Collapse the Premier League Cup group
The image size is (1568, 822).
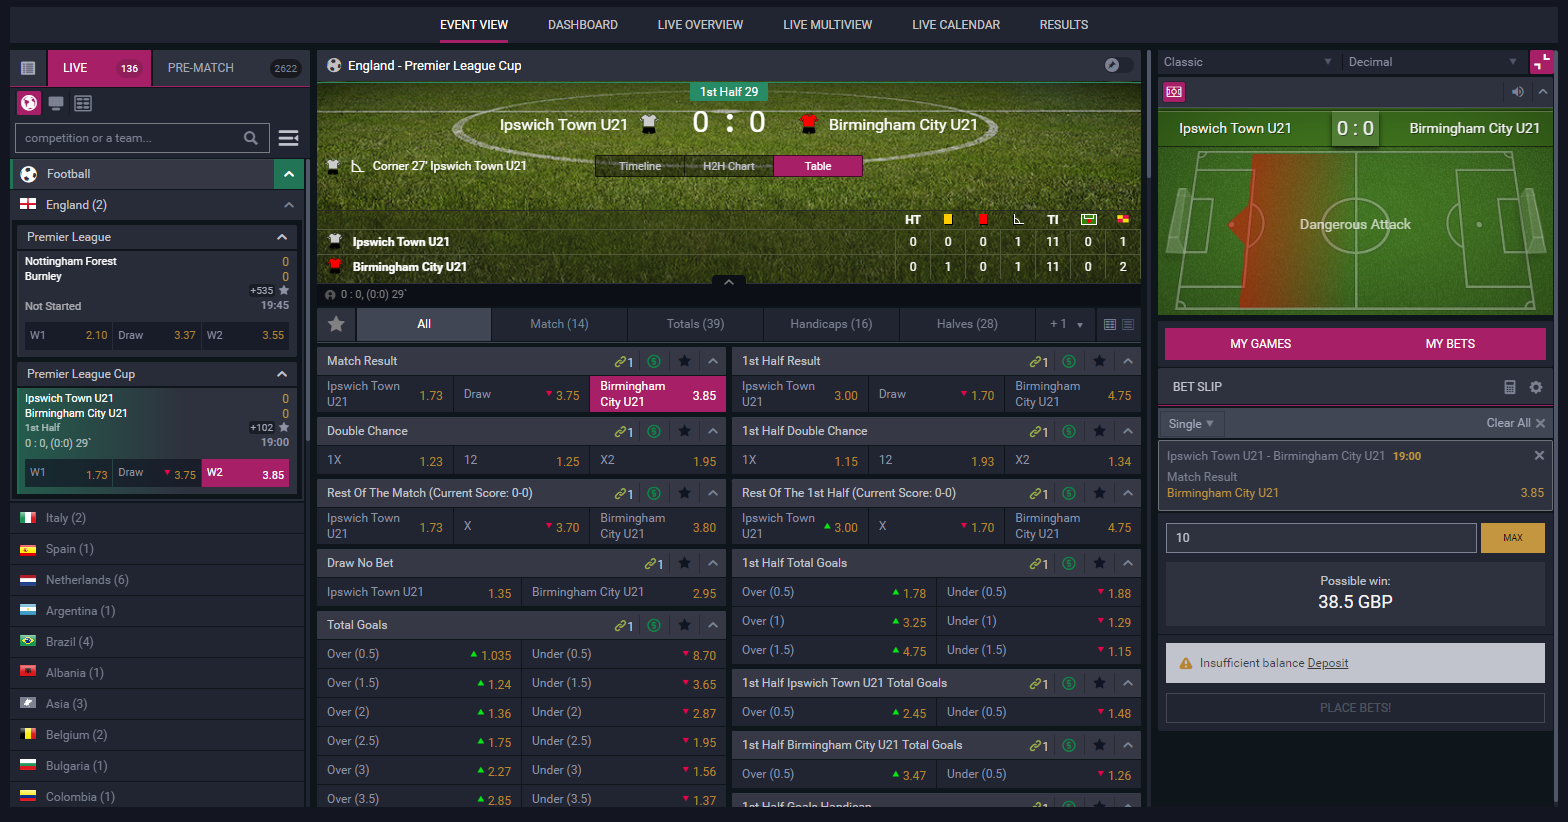pos(282,374)
